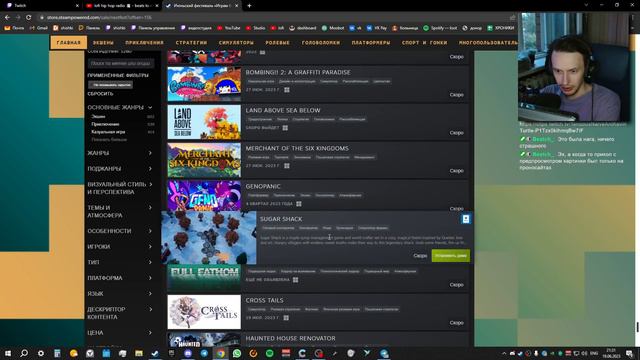The image size is (640, 360).
Task: Toggle the Экшен genre filter
Action: point(98,116)
